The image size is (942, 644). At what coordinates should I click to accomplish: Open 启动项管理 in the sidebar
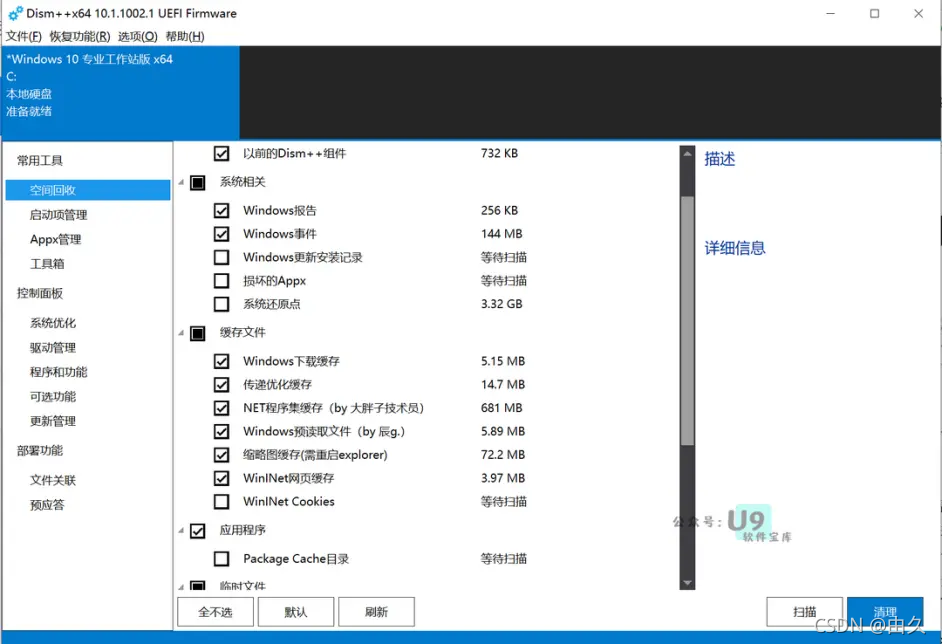(59, 215)
